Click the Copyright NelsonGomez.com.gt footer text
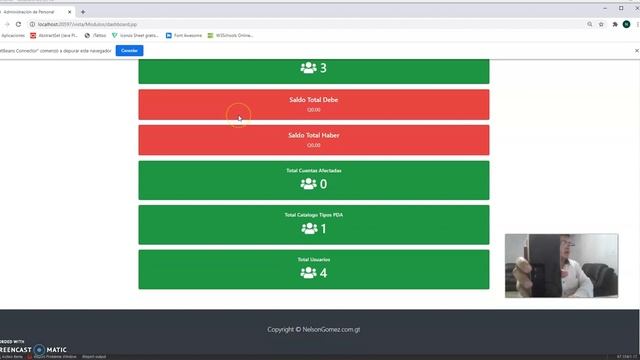The height and width of the screenshot is (360, 640). coord(314,329)
